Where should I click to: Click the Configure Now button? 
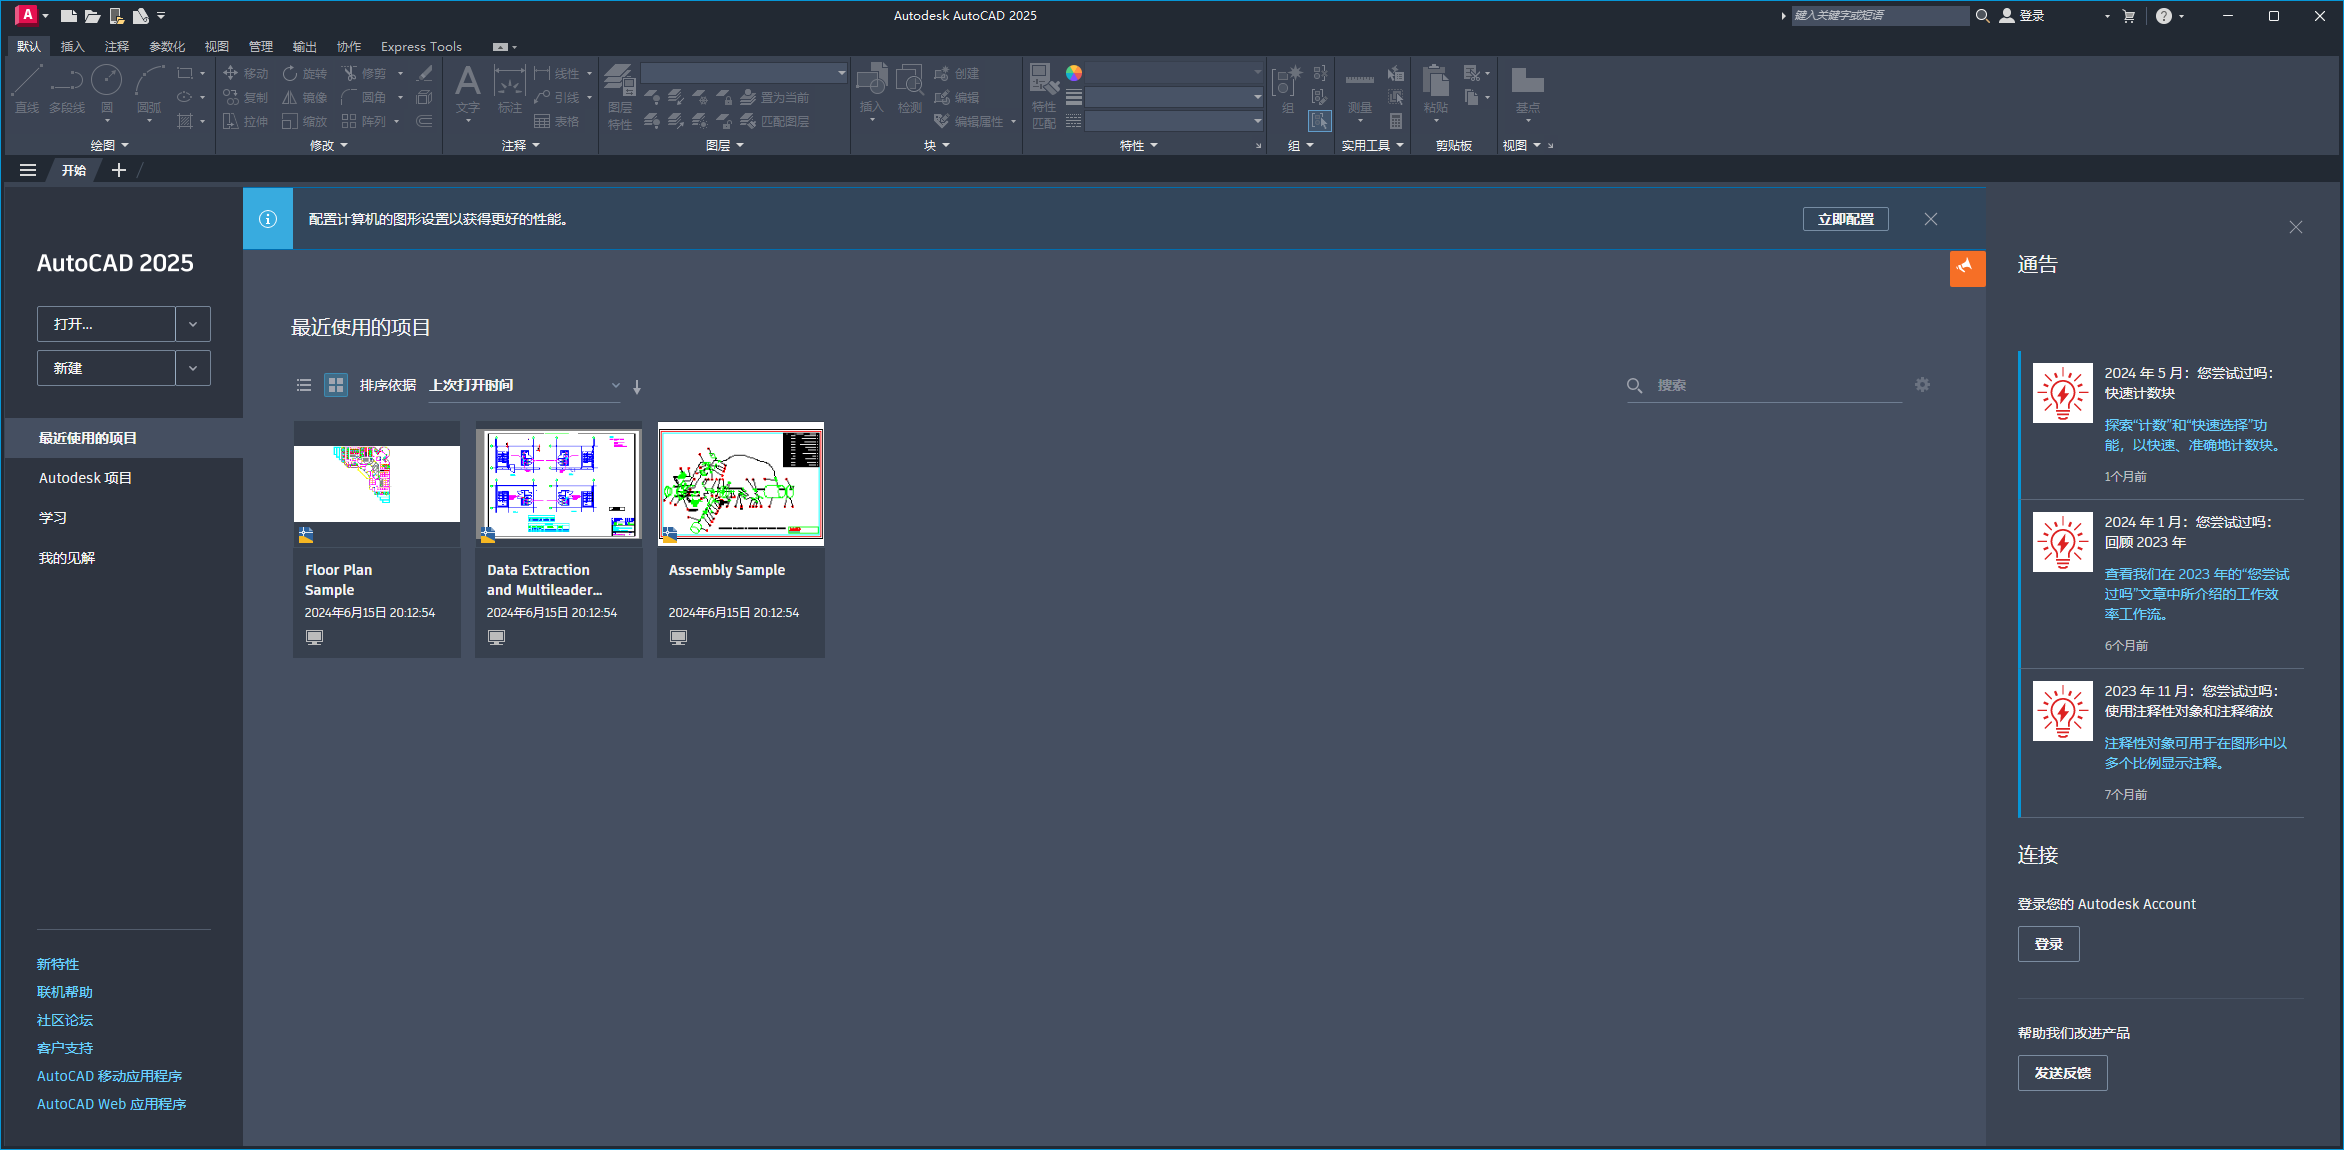click(x=1845, y=219)
